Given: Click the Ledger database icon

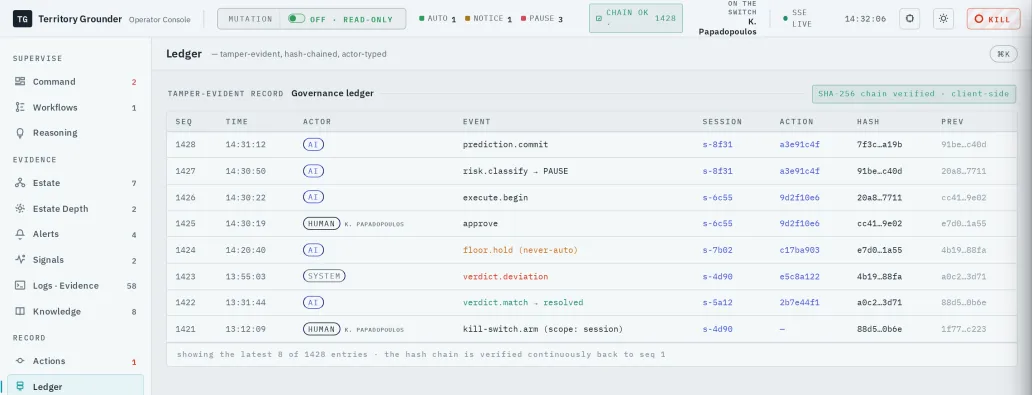Looking at the screenshot, I should 20,386.
